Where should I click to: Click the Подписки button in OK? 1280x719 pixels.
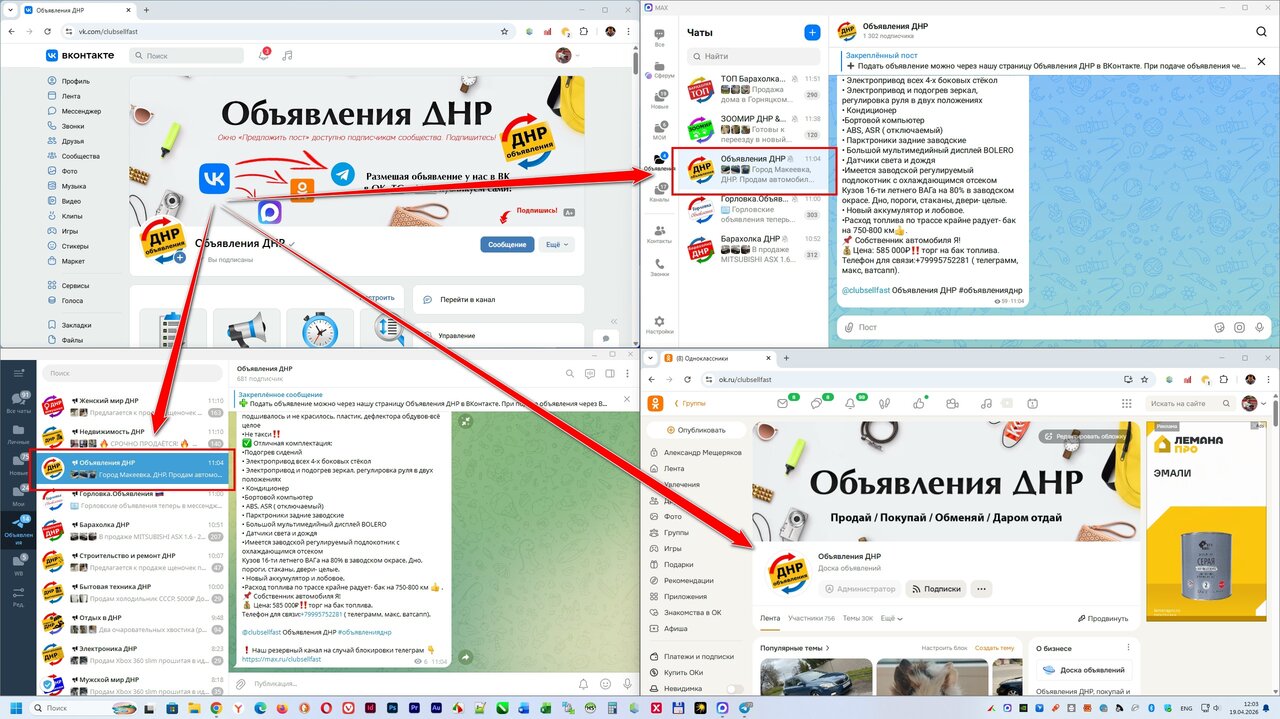[x=934, y=589]
